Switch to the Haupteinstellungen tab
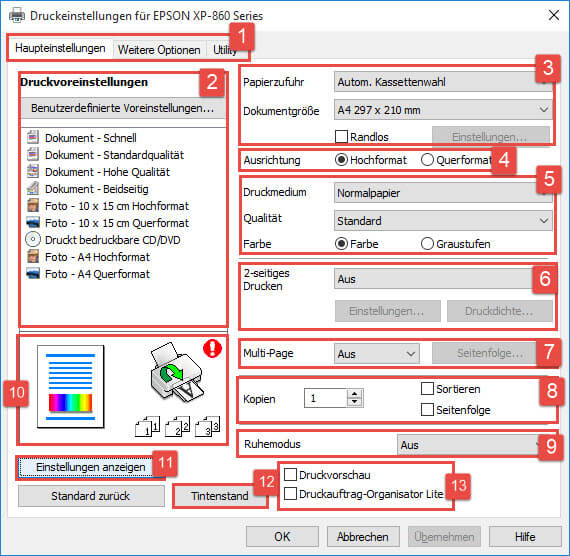Screen dimensions: 570x556 point(60,48)
